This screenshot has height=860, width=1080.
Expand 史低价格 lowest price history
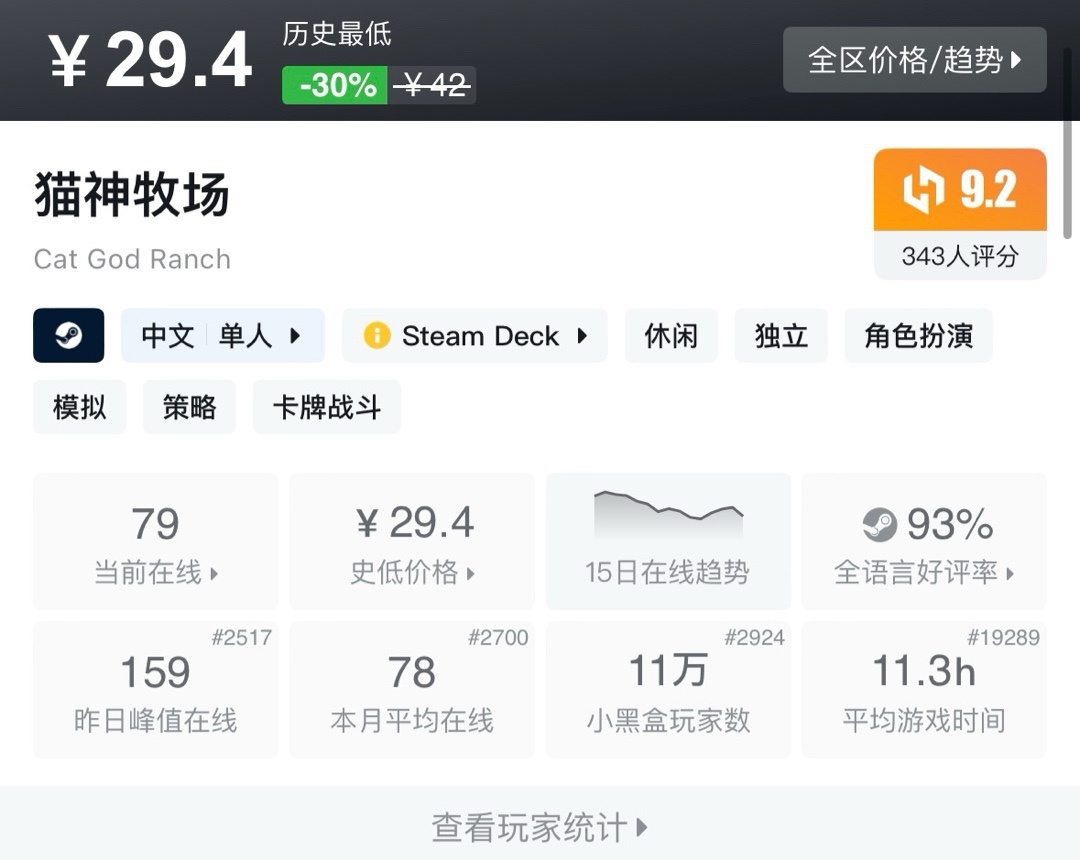(412, 572)
